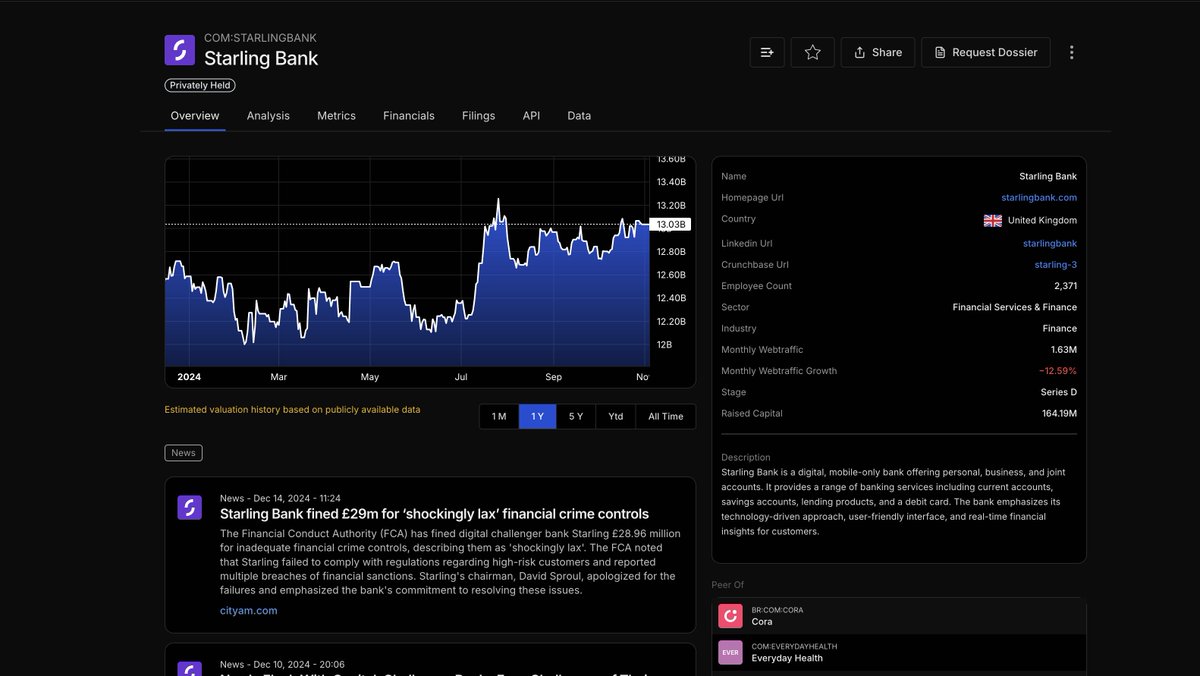1200x676 pixels.
Task: Open the Cora peer company row
Action: click(899, 616)
